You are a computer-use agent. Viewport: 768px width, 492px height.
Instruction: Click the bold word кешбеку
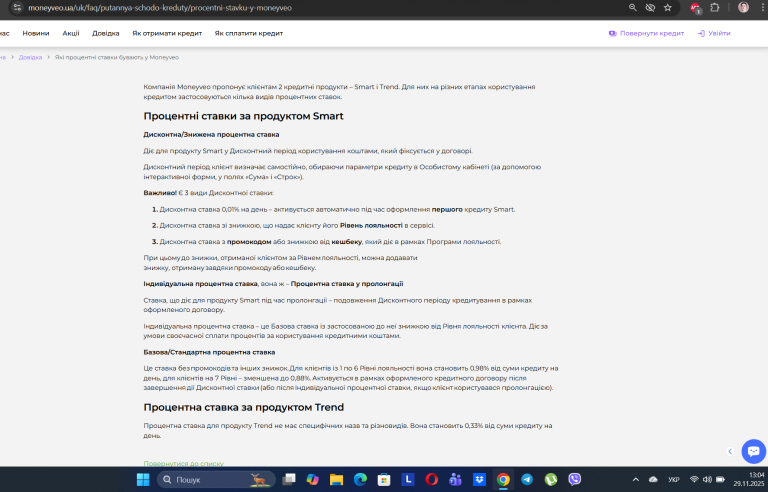coord(347,242)
